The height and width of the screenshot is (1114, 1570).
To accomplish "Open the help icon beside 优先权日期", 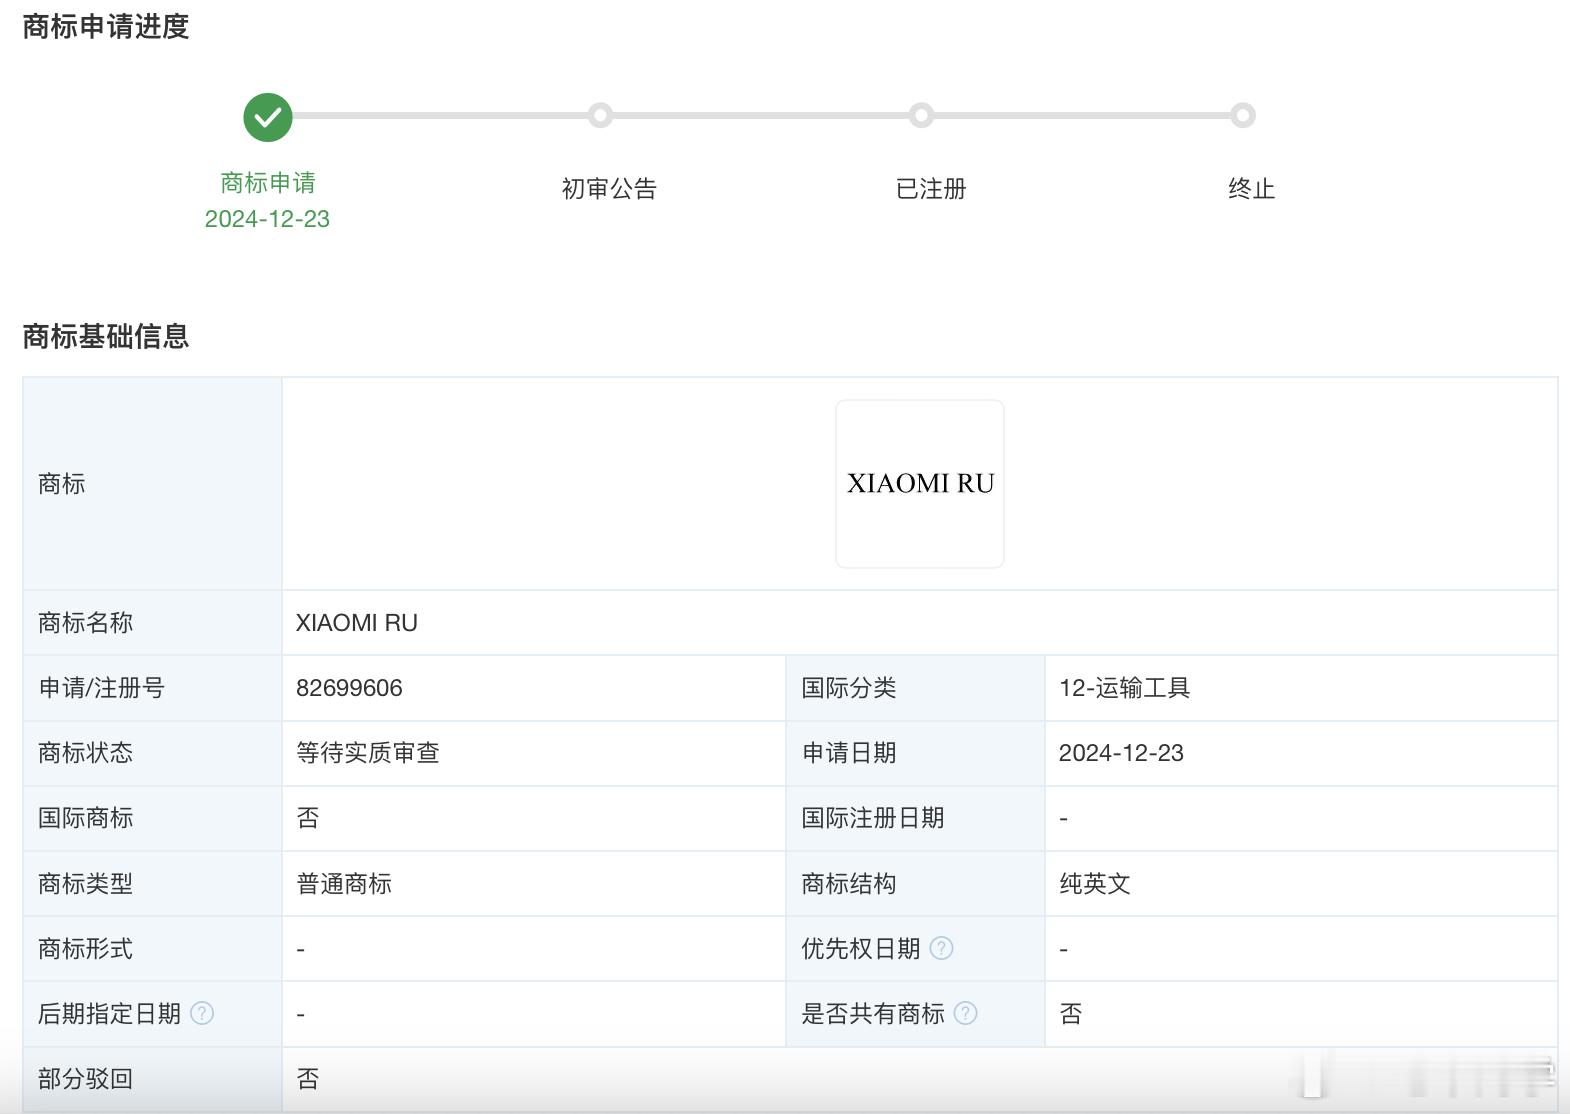I will [941, 948].
